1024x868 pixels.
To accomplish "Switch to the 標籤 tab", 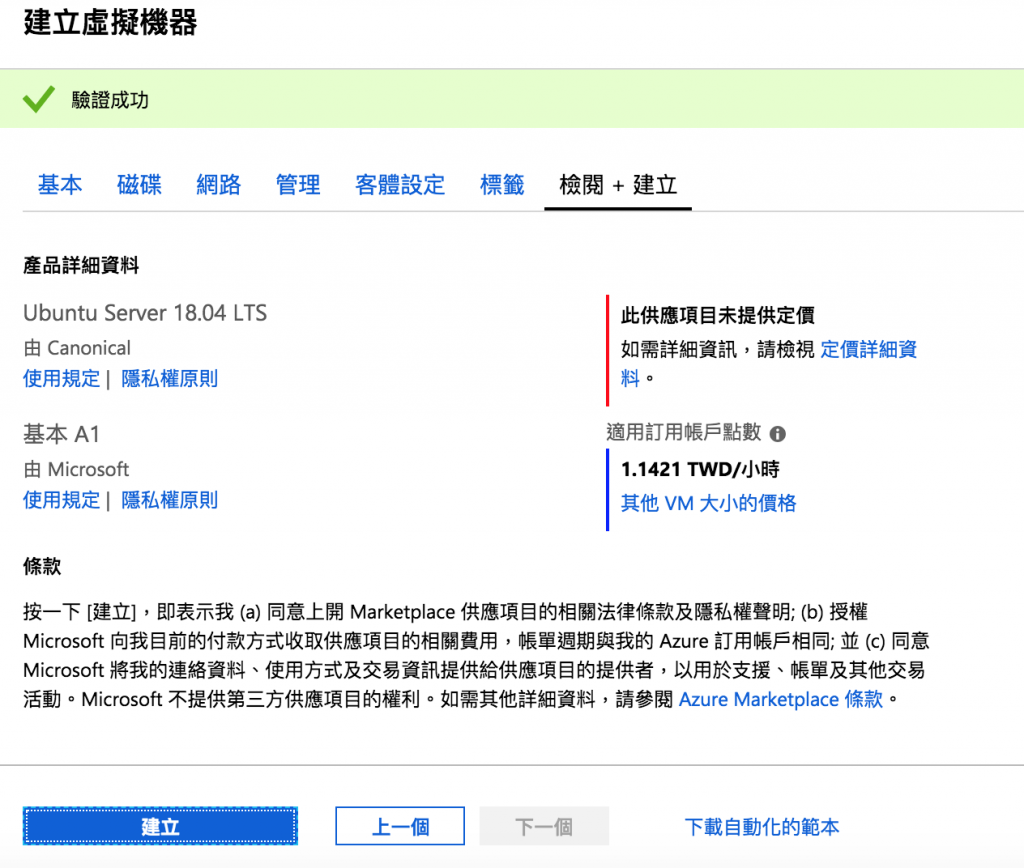I will coord(502,185).
